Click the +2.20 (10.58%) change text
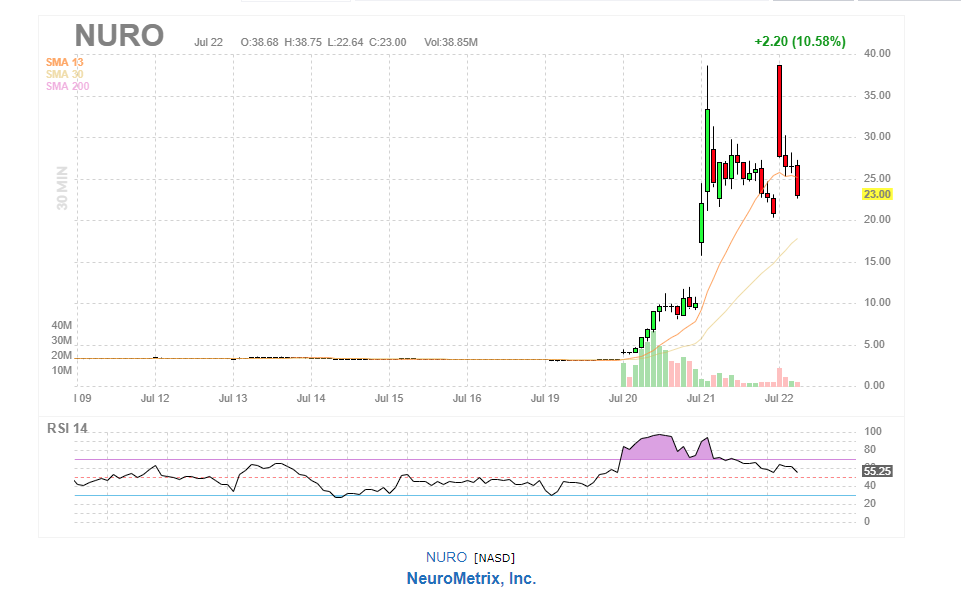 tap(799, 42)
